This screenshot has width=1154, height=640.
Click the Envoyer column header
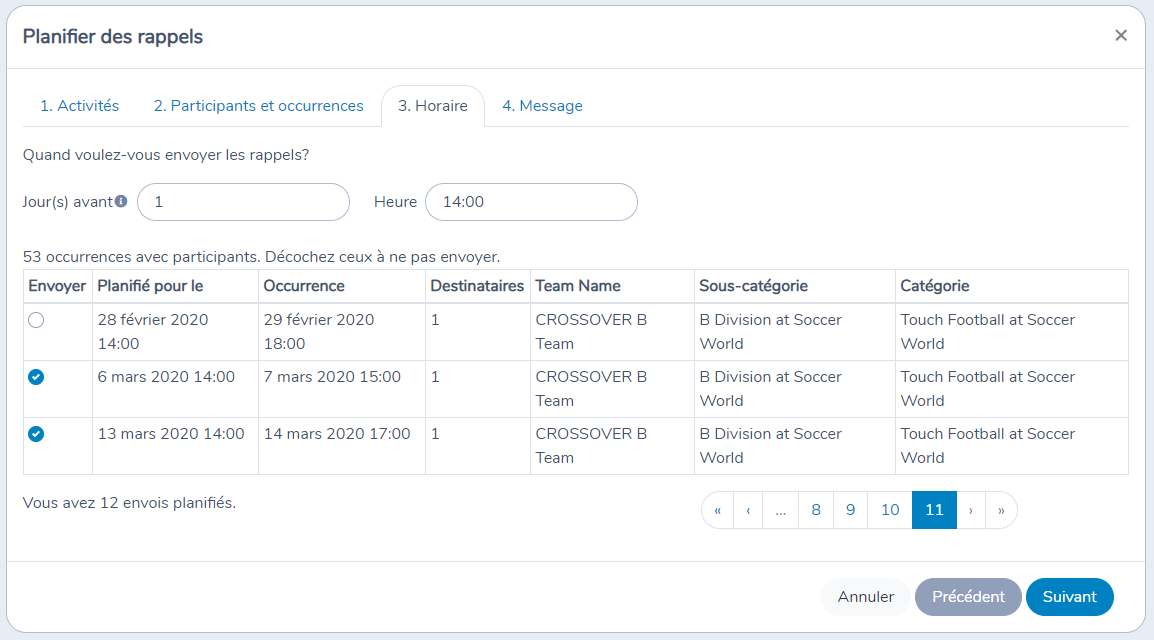point(57,286)
